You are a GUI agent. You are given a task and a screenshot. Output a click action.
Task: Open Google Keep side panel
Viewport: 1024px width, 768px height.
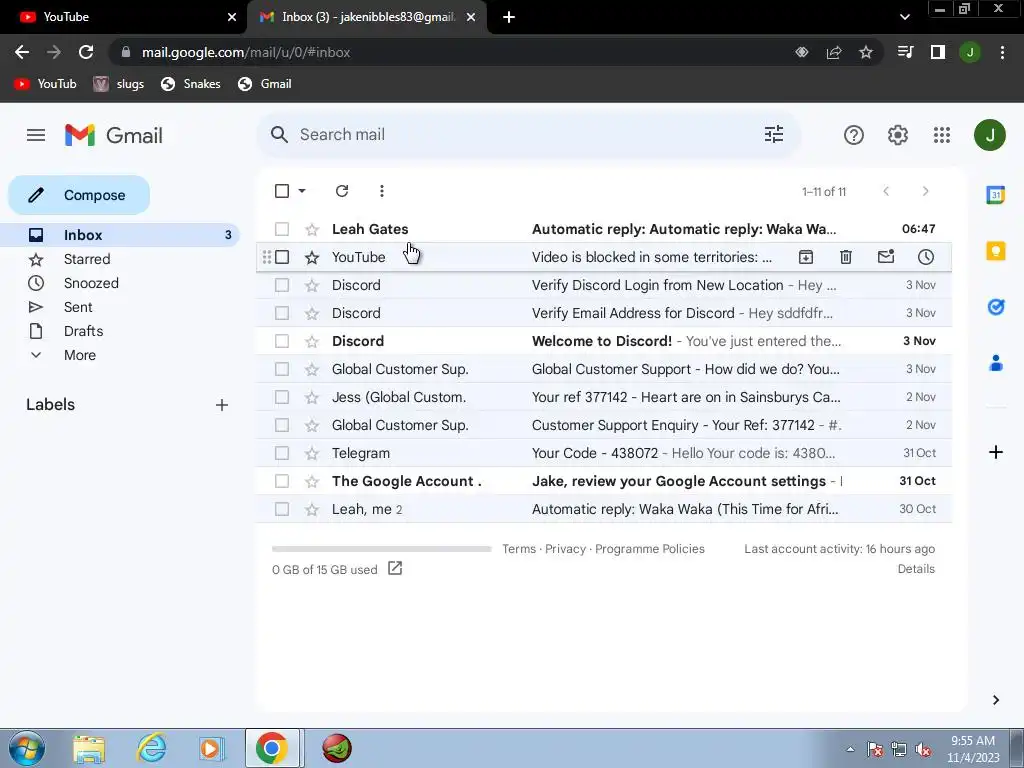[995, 251]
